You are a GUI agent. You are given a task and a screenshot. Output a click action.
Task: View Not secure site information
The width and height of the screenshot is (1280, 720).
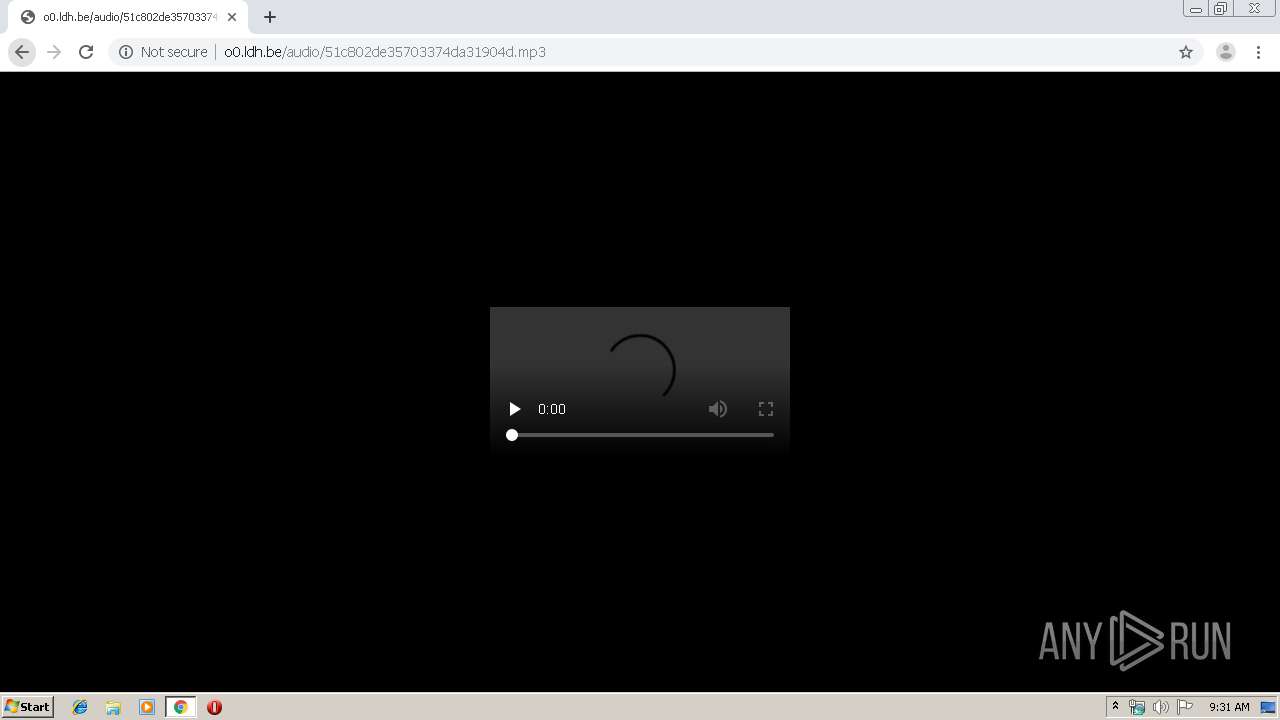[x=163, y=52]
